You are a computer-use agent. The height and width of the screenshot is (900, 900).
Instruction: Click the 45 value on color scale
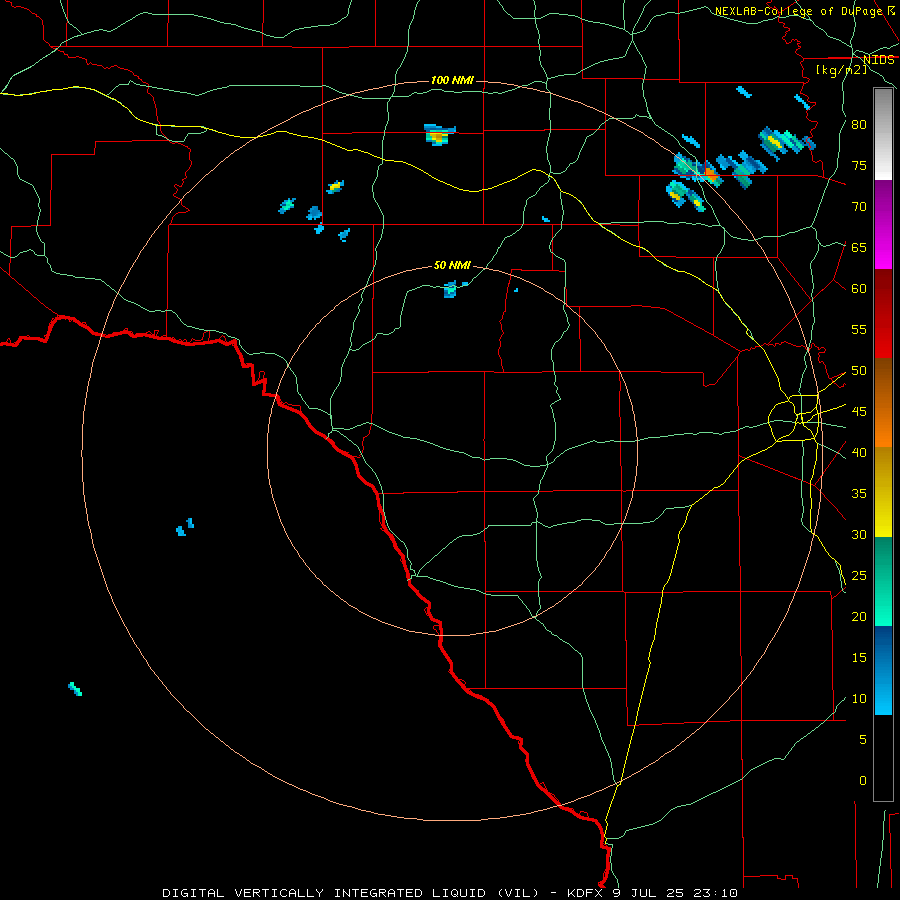[x=859, y=412]
